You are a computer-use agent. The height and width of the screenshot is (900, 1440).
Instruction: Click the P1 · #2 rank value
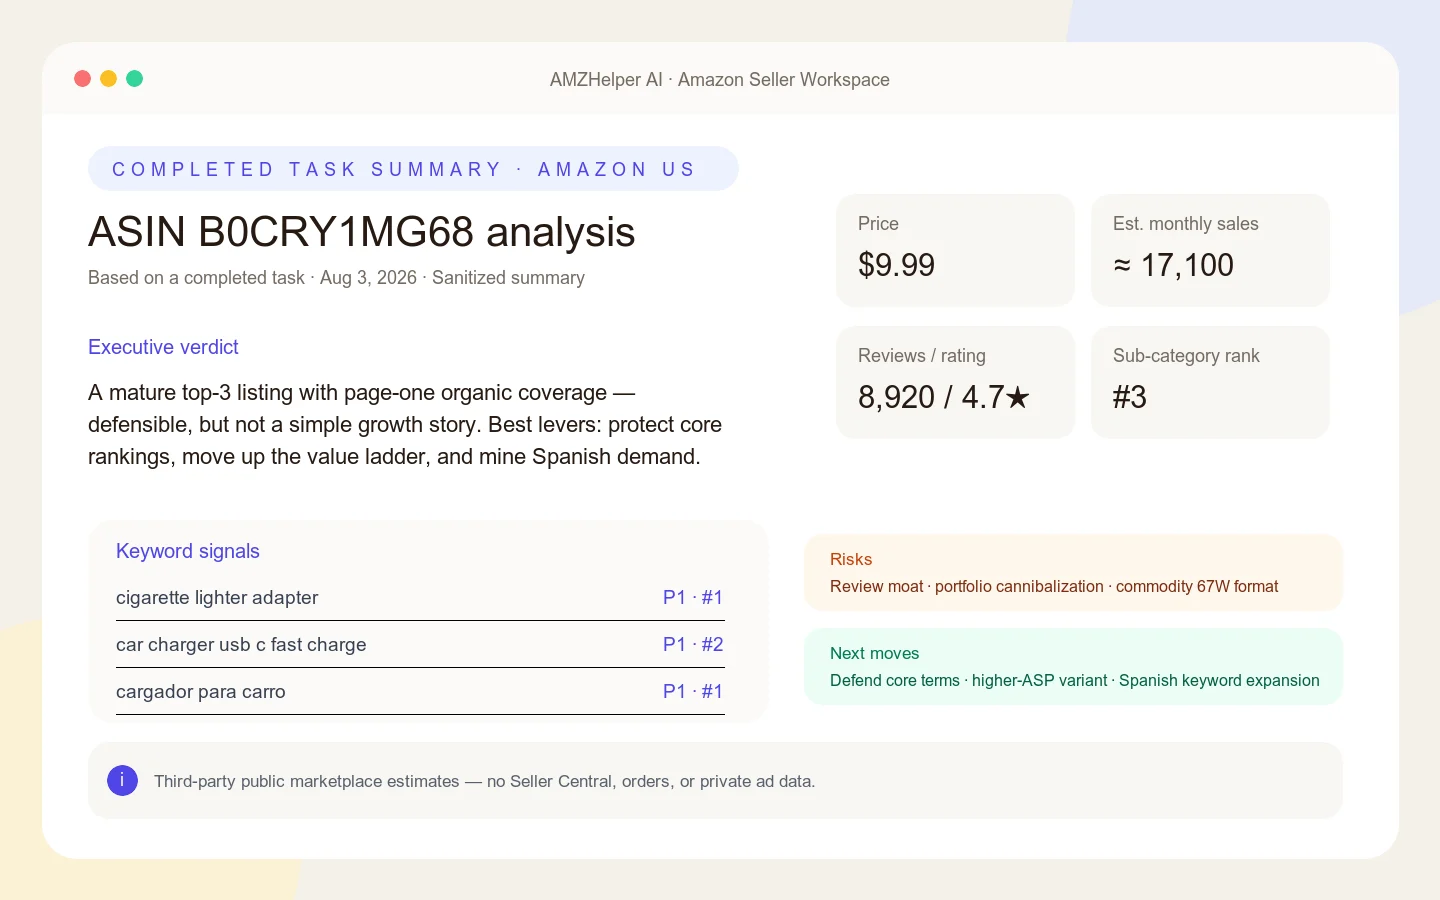coord(693,645)
